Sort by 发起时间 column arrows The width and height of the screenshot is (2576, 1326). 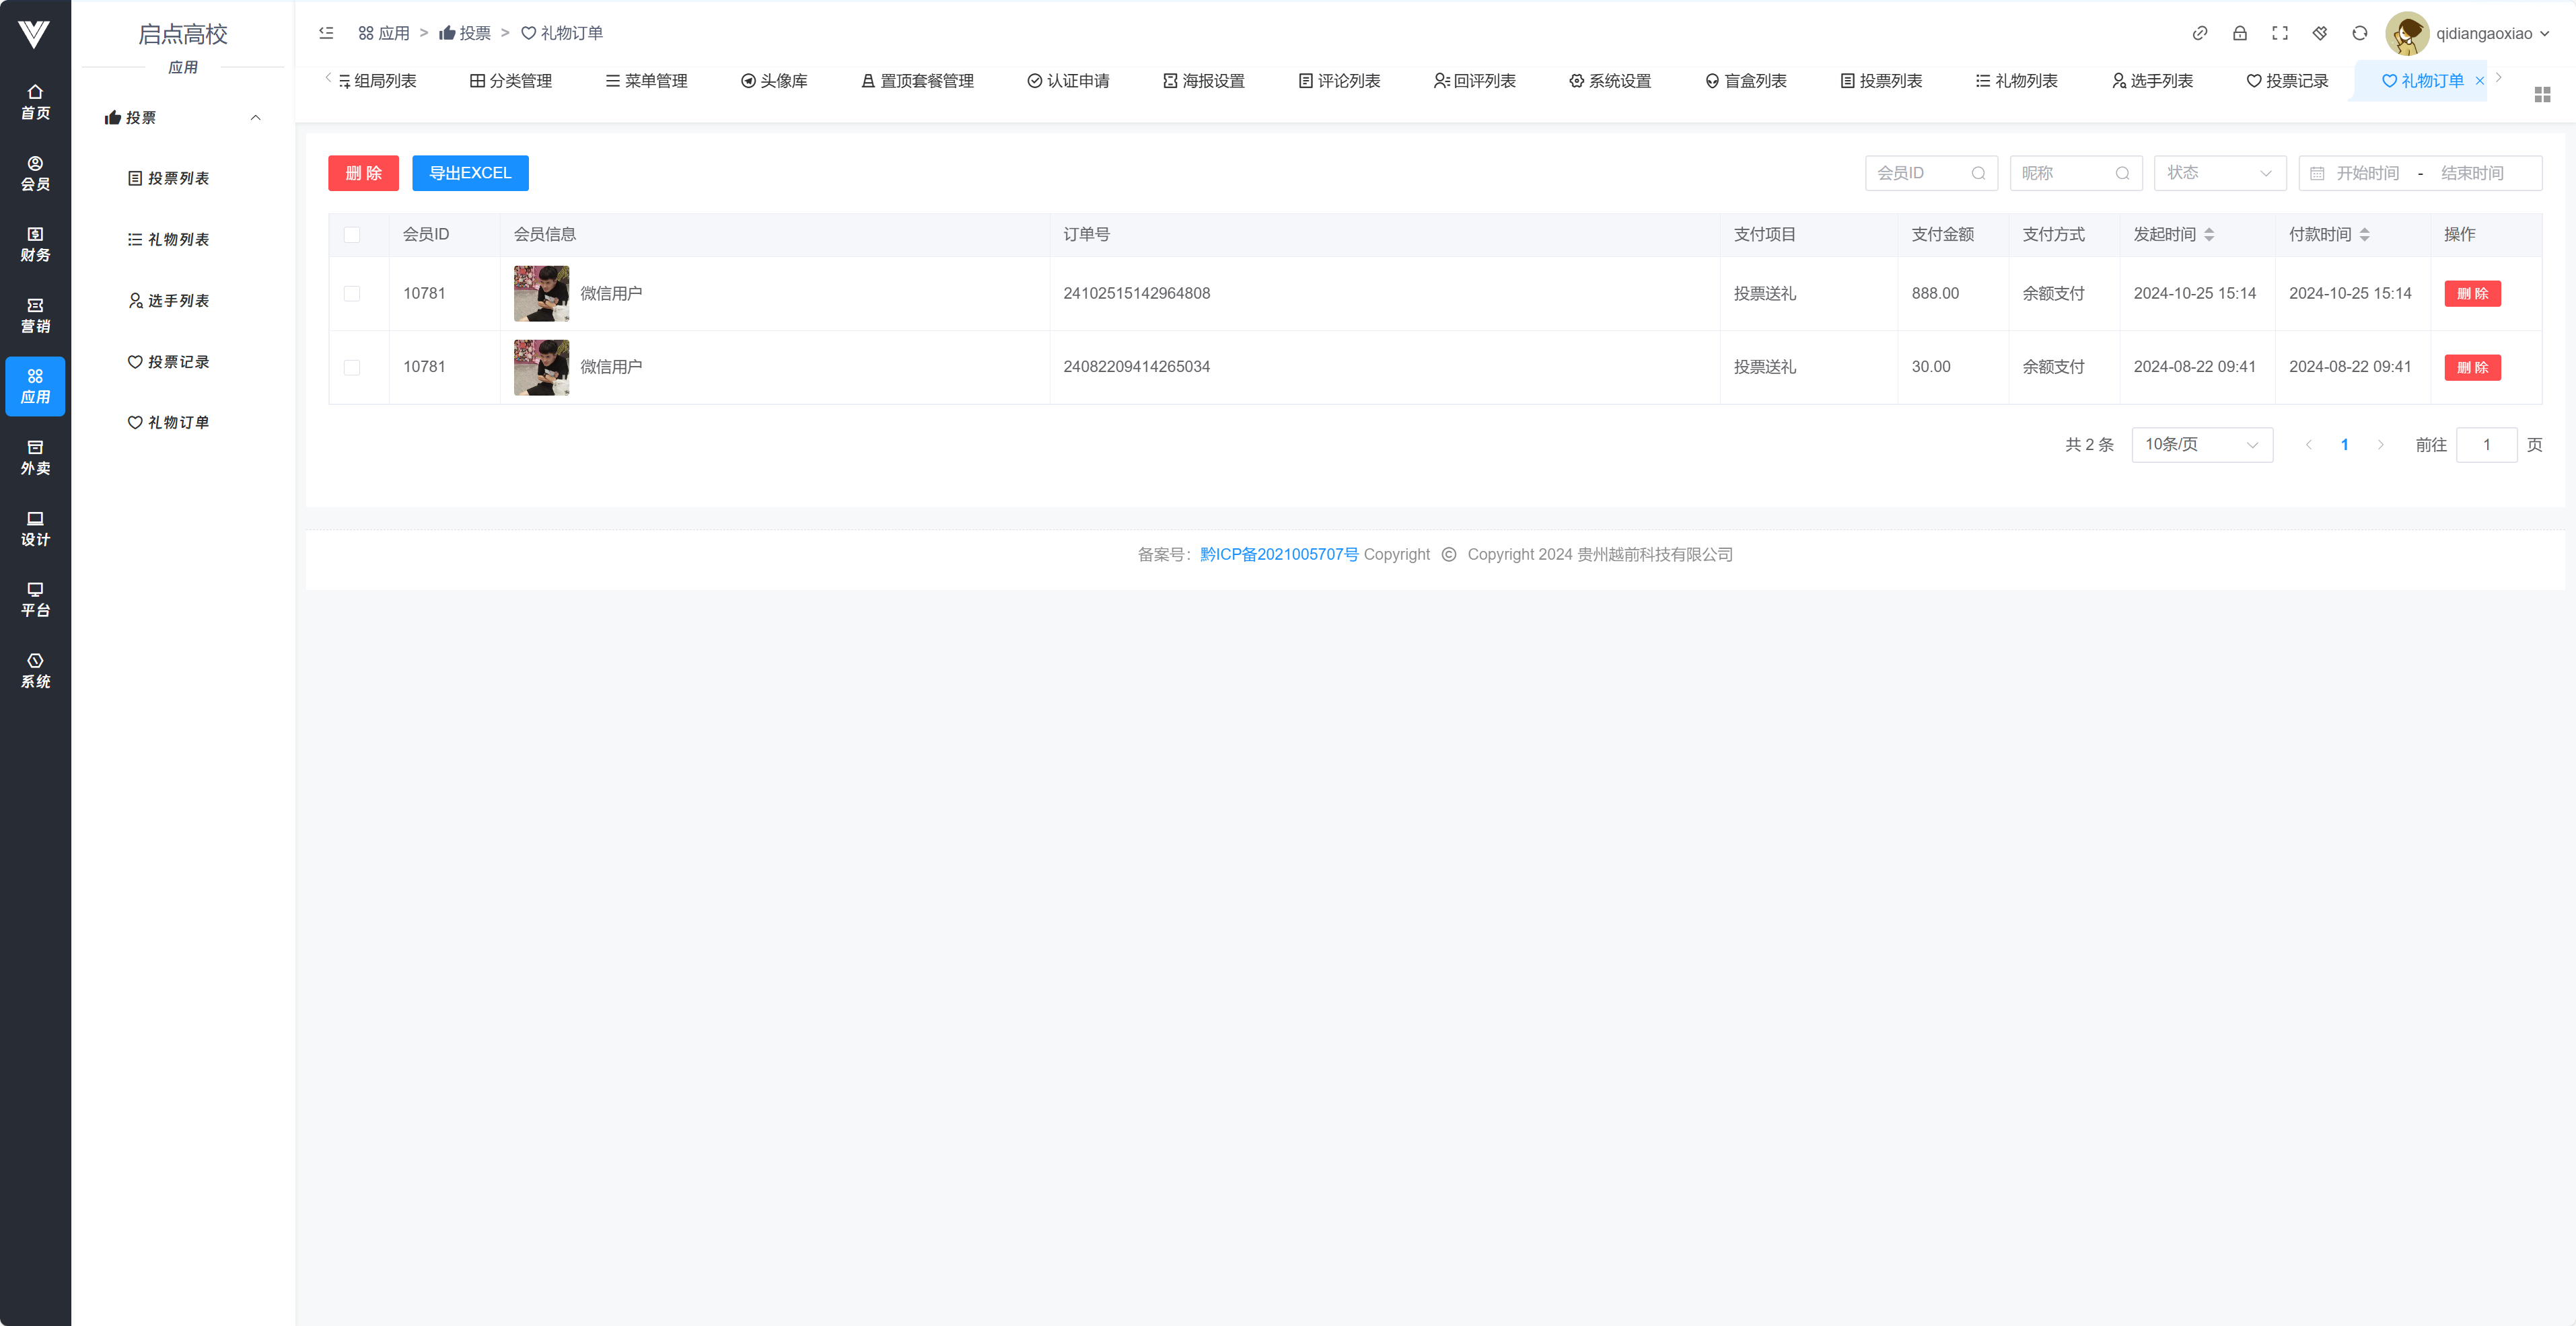coord(2209,234)
